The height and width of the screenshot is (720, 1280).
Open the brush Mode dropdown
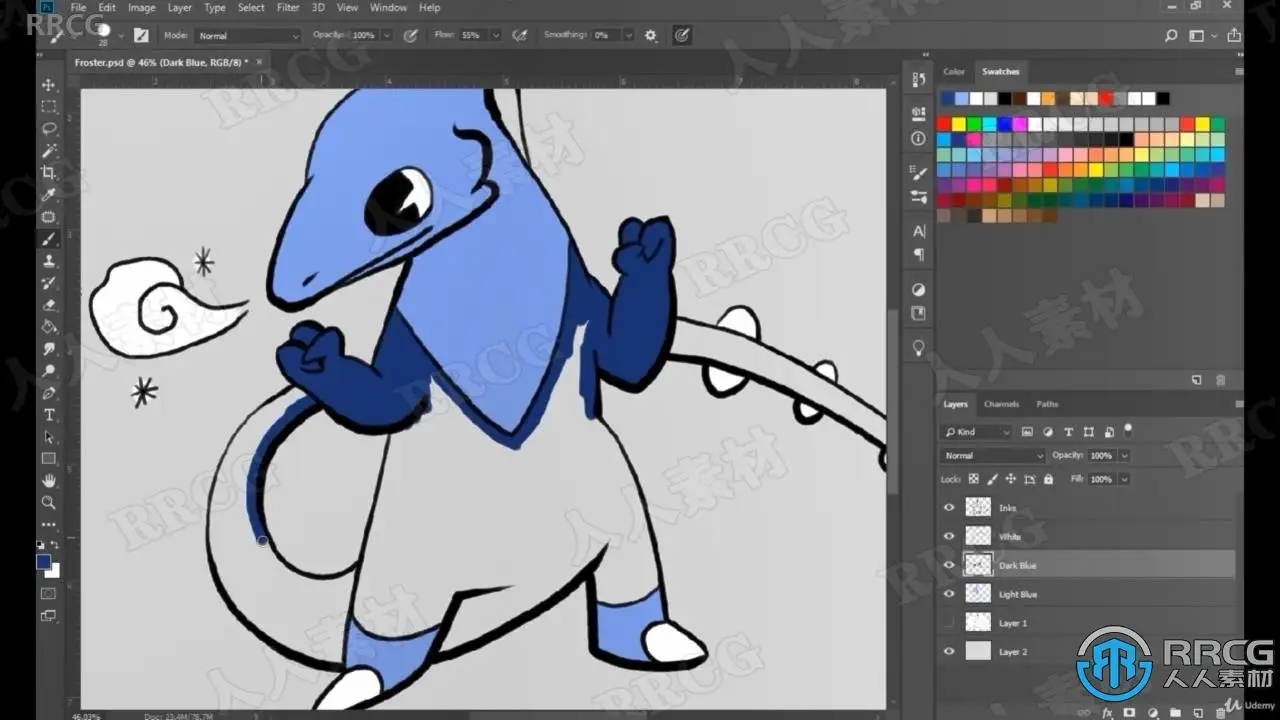[x=247, y=36]
